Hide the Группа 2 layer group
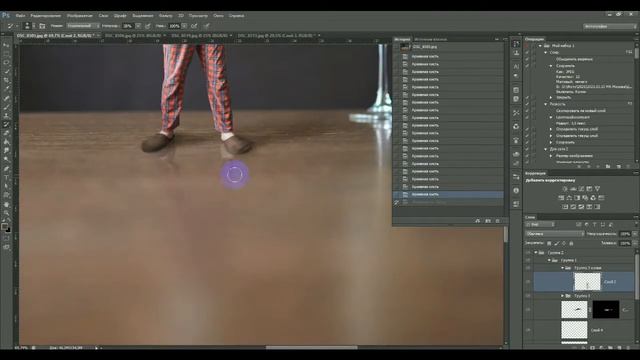This screenshot has height=360, width=640. [x=528, y=253]
